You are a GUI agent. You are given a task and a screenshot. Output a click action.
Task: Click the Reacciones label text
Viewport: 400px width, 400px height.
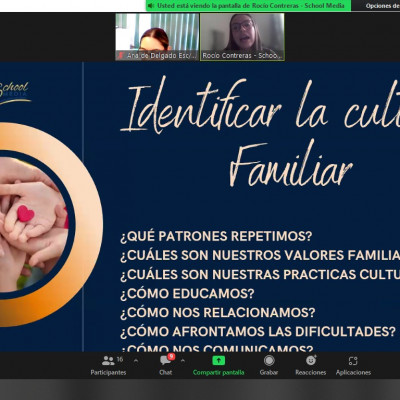click(x=311, y=372)
